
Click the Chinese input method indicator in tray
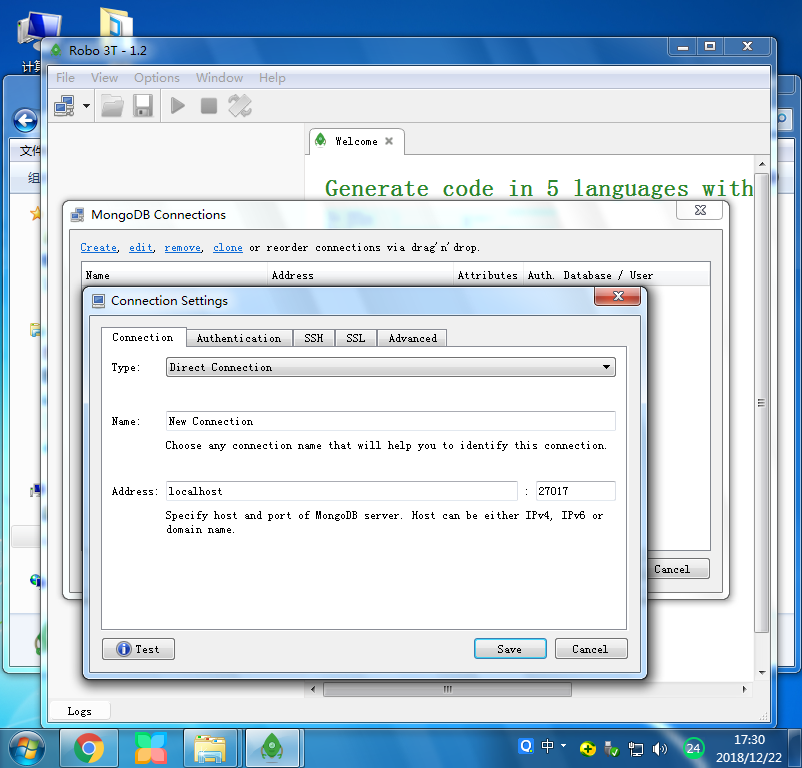547,746
